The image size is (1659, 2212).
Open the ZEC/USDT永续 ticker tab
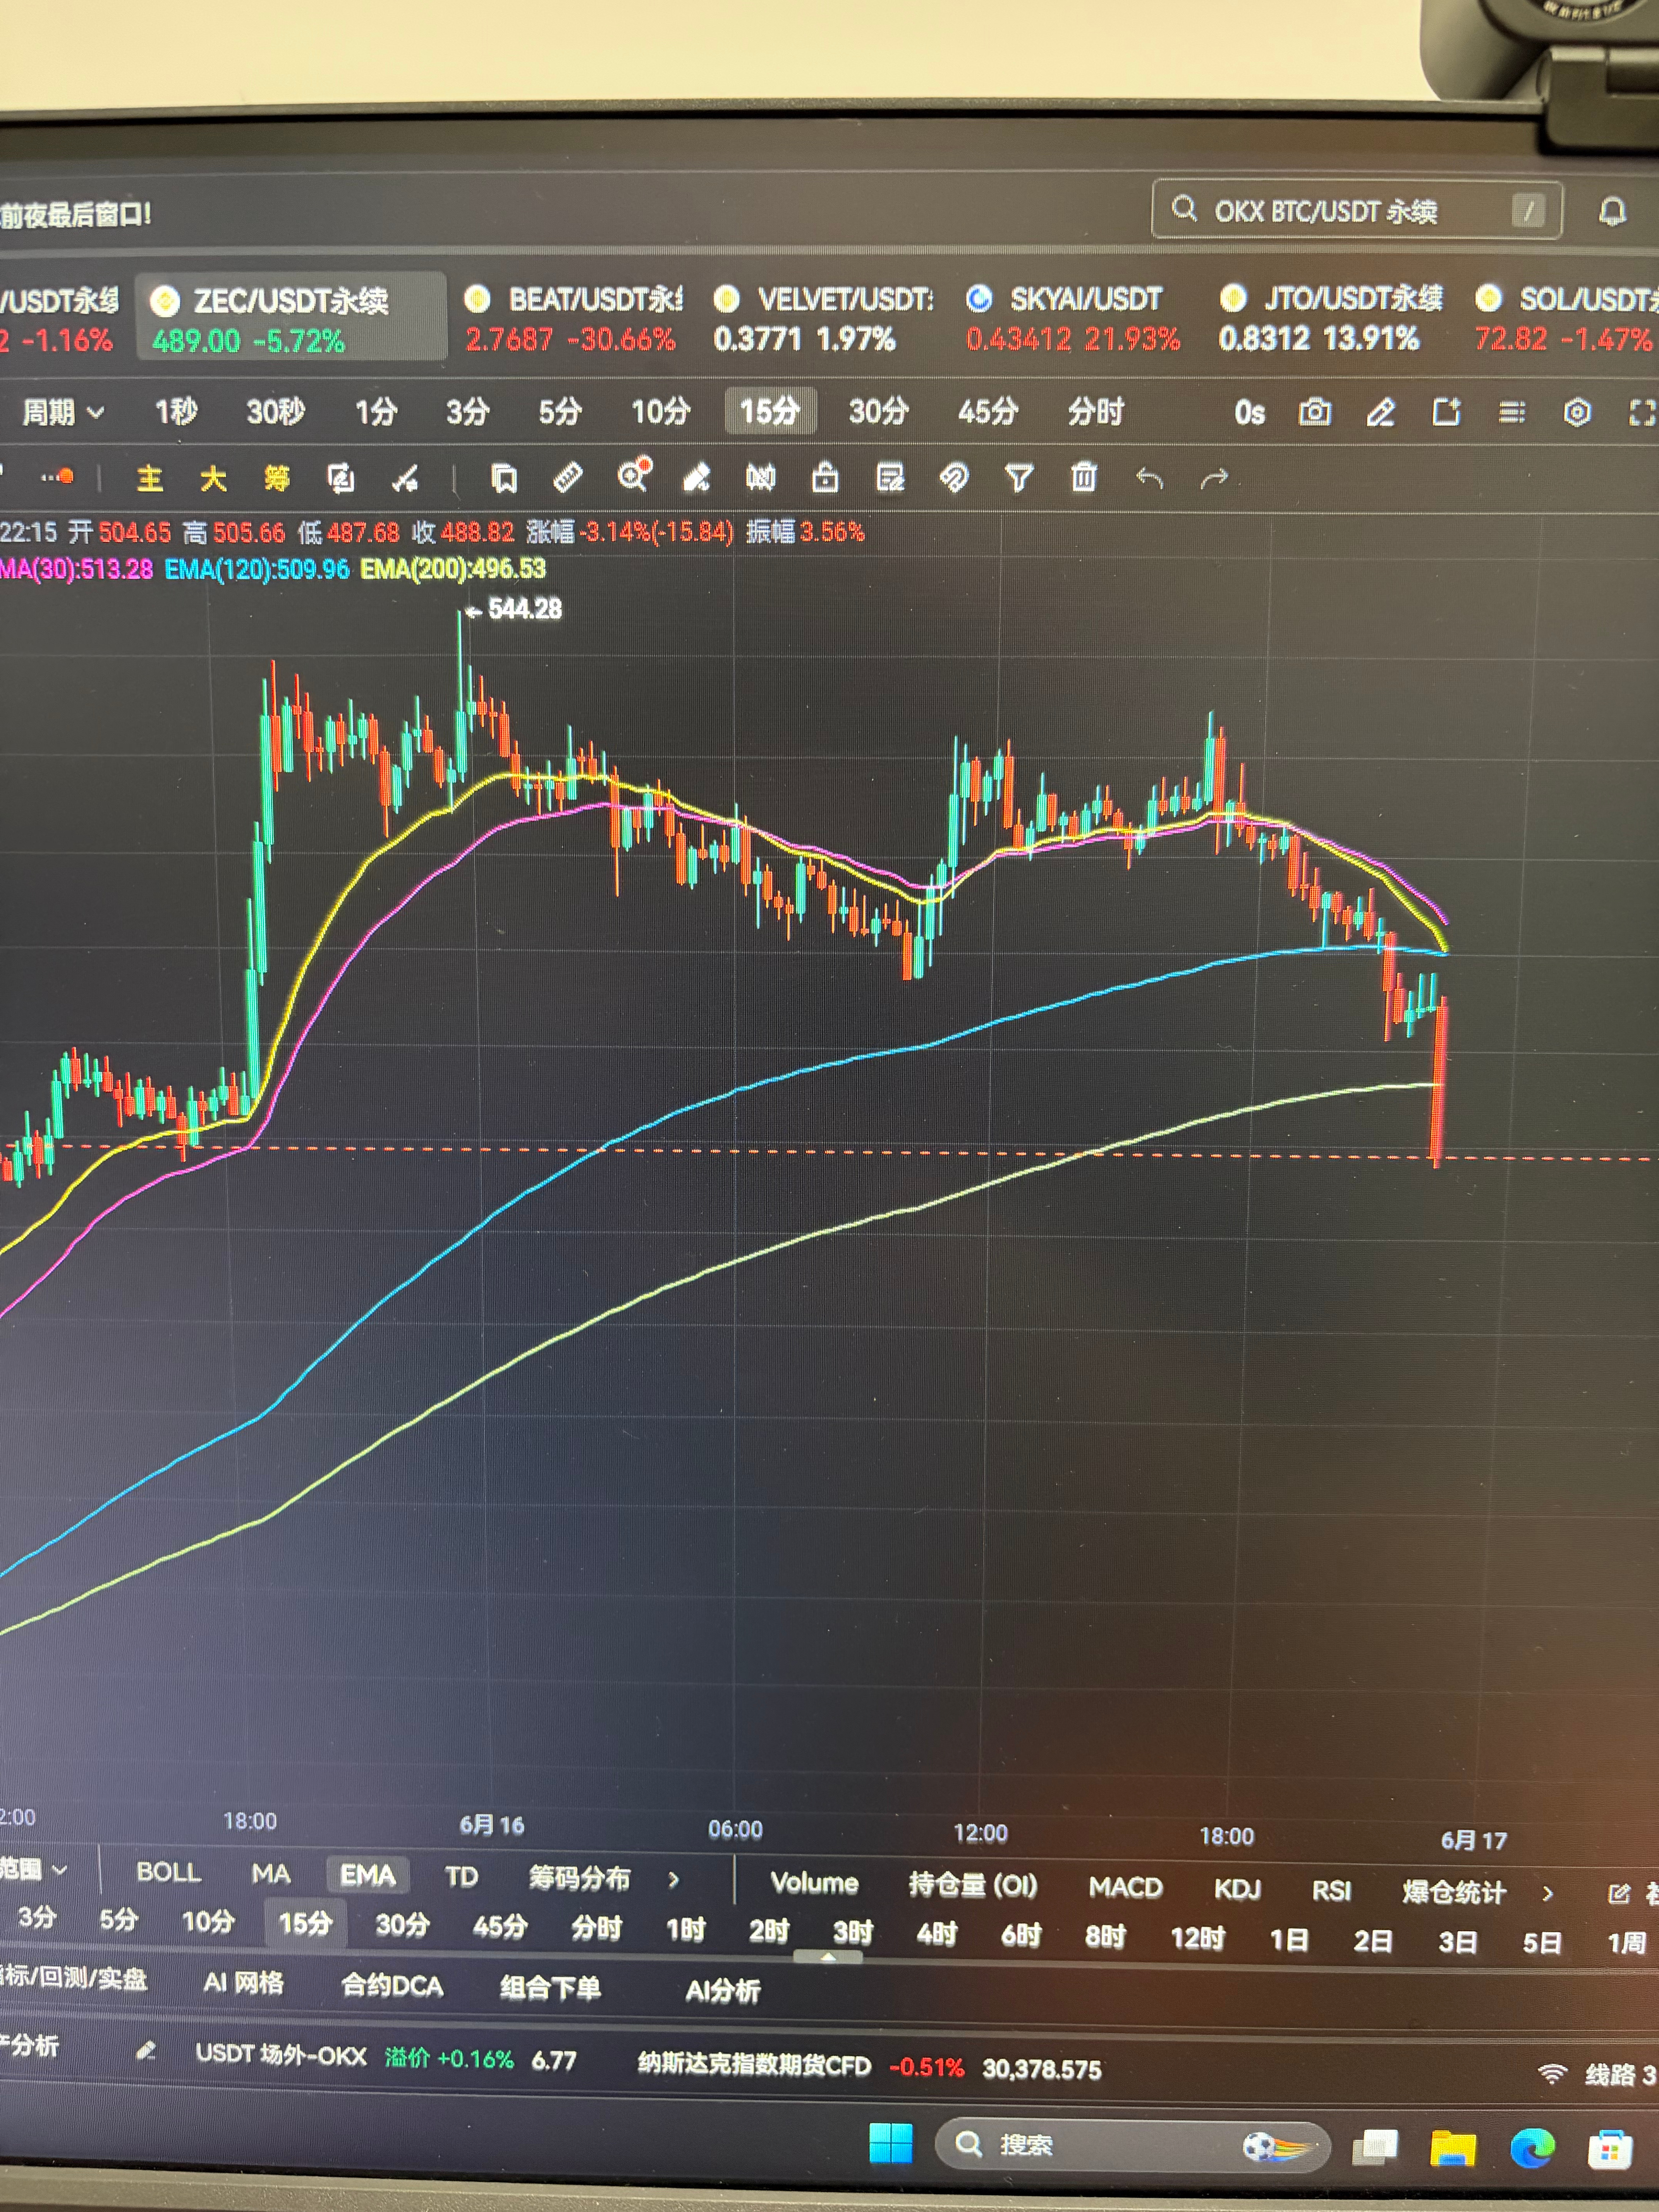pyautogui.click(x=290, y=318)
